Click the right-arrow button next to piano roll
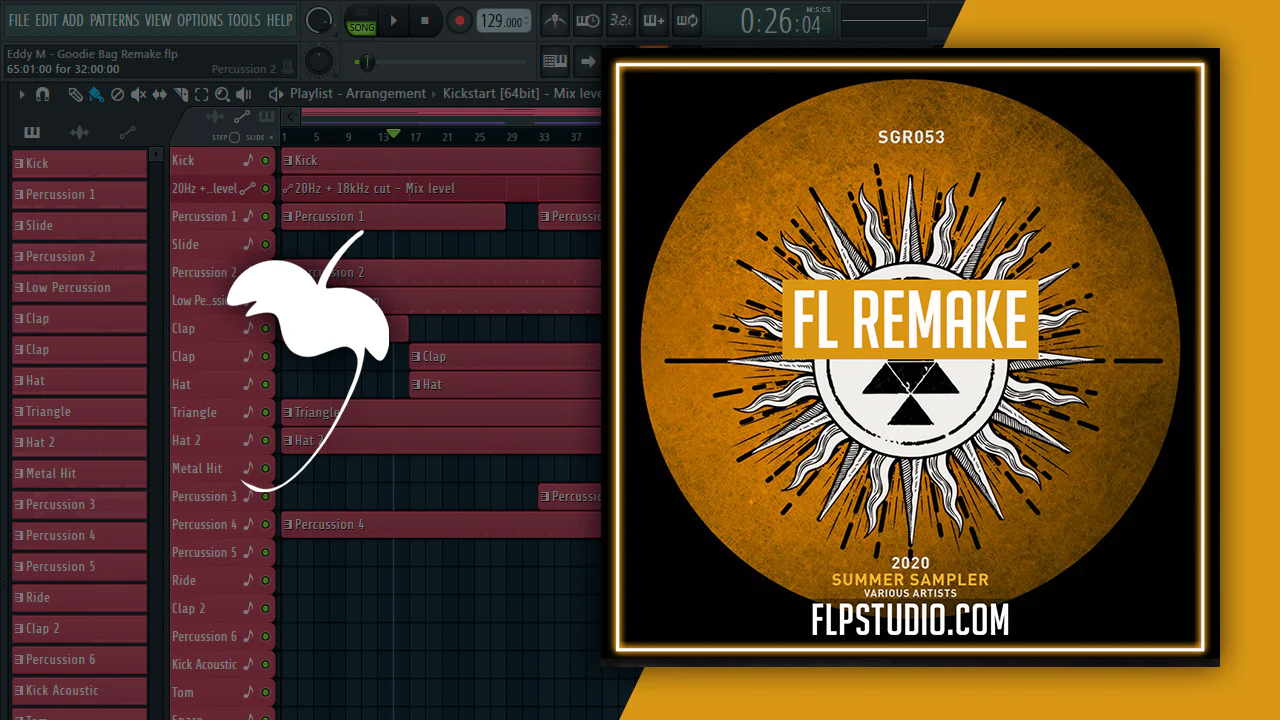 pyautogui.click(x=588, y=61)
